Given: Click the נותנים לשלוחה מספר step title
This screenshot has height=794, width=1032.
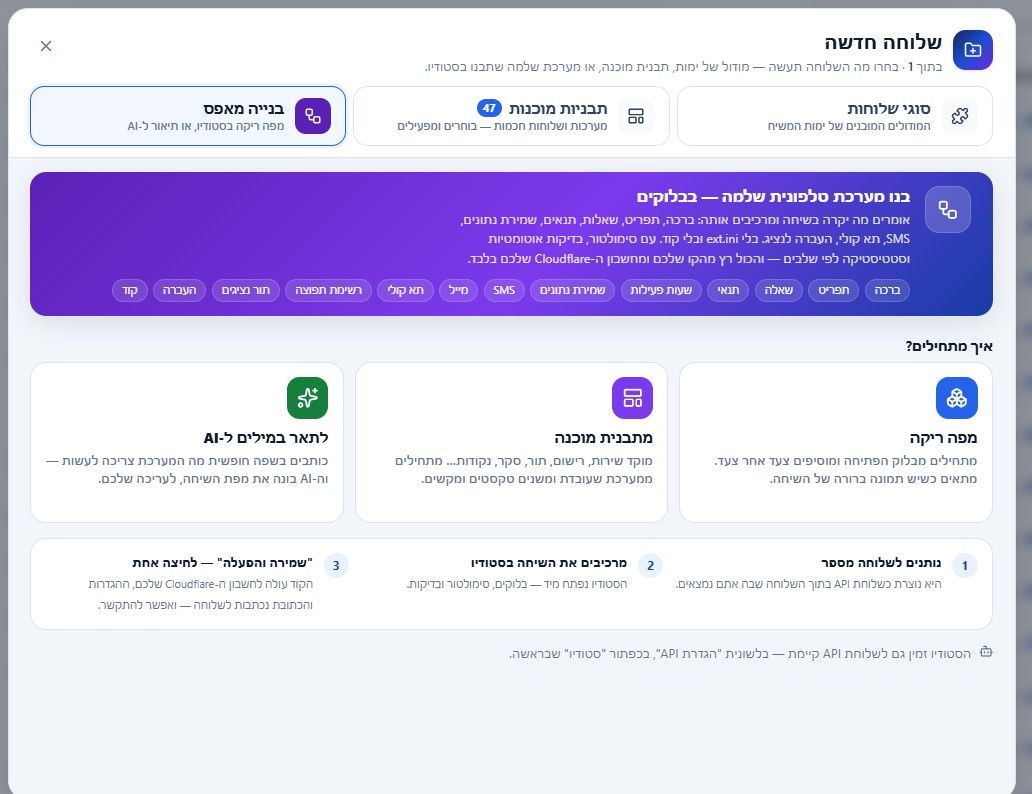Looking at the screenshot, I should pyautogui.click(x=881, y=563).
